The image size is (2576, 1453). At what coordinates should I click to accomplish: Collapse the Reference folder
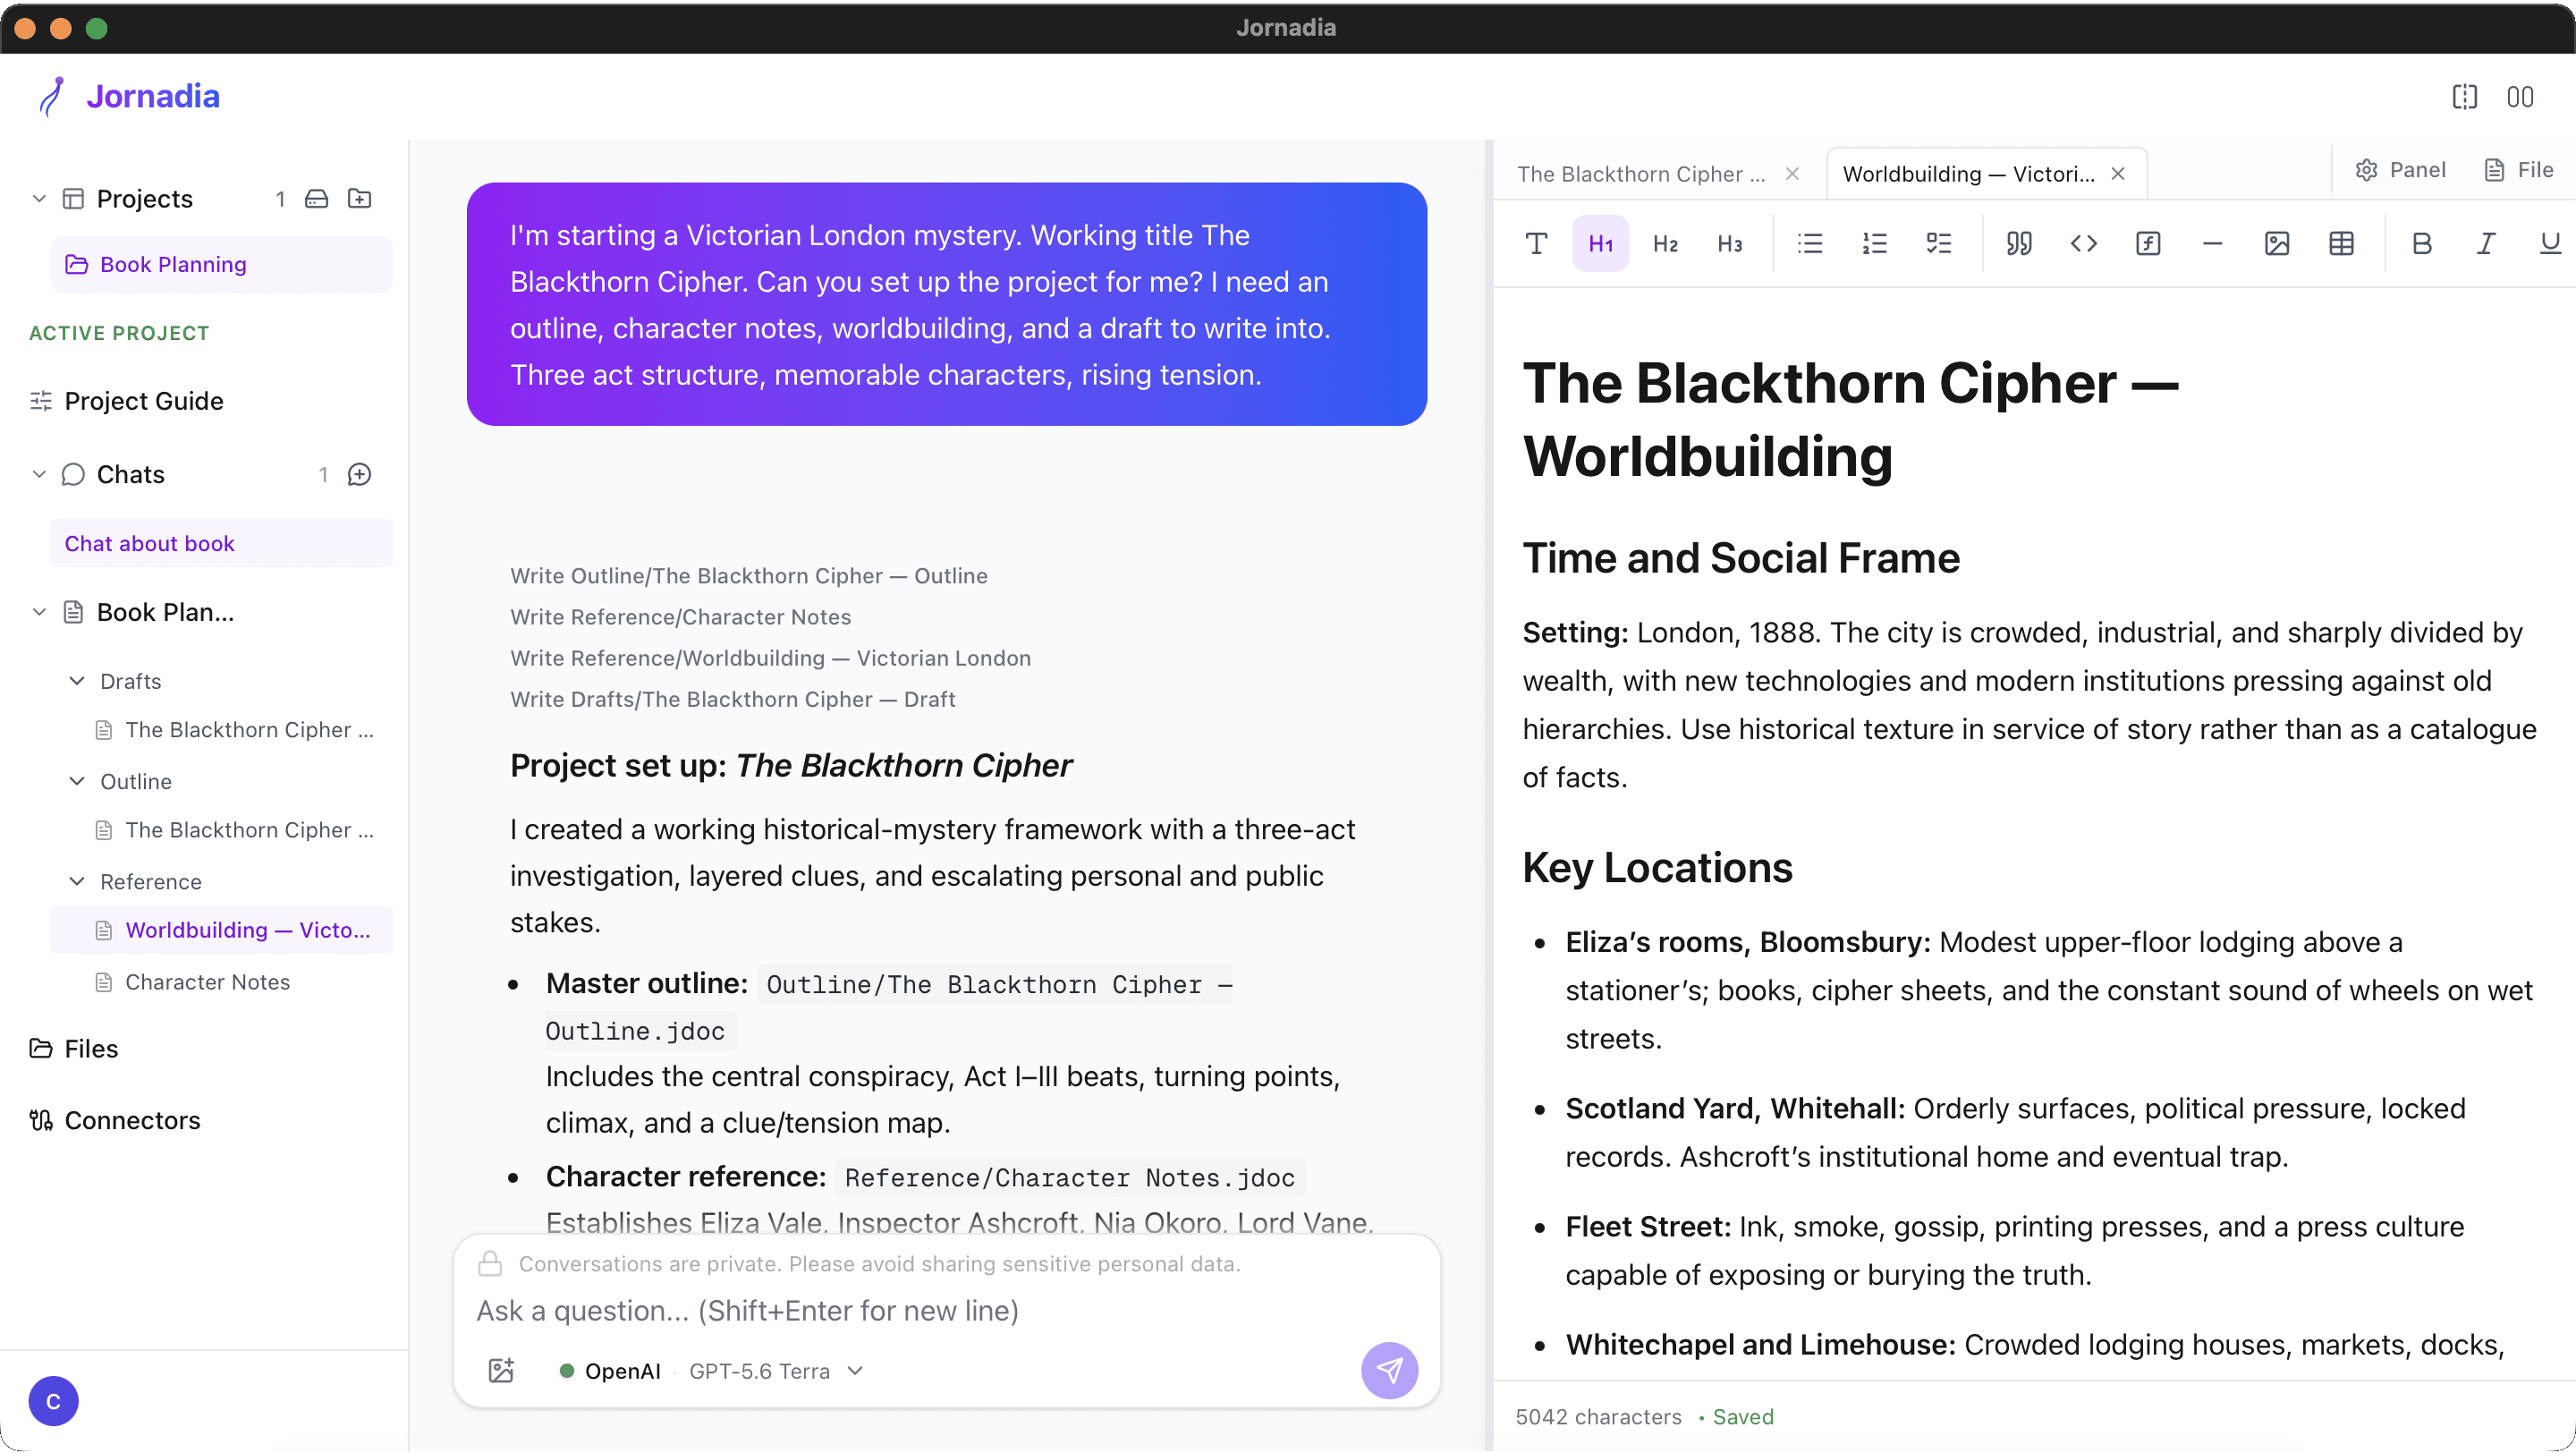pyautogui.click(x=76, y=881)
